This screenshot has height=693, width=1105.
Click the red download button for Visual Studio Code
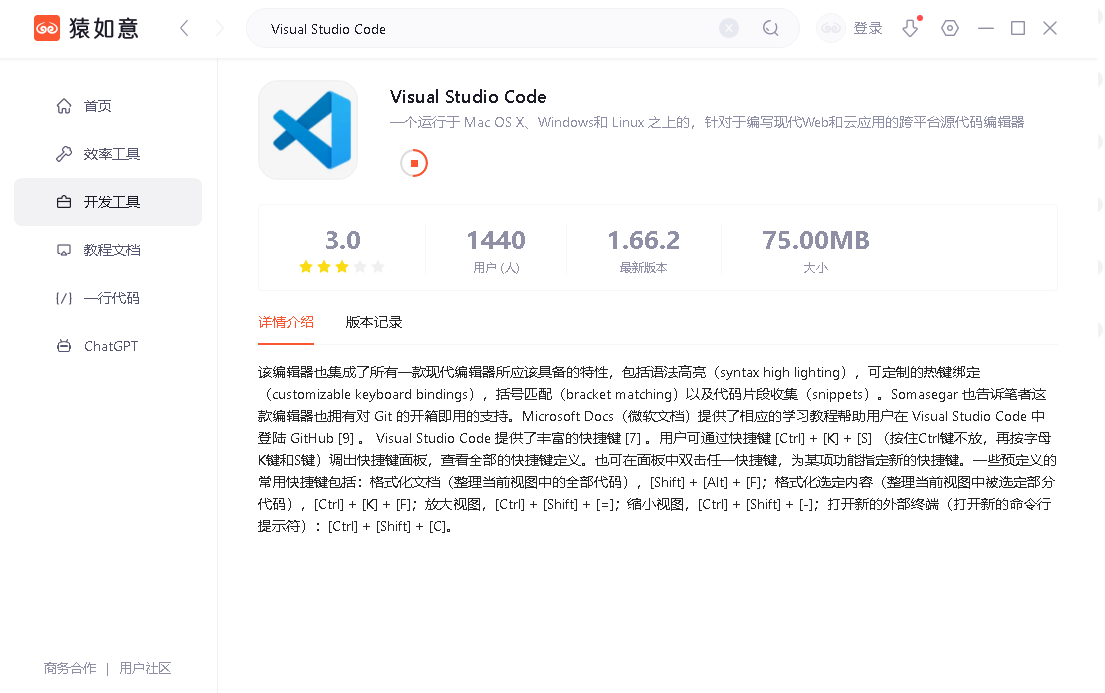pos(413,162)
